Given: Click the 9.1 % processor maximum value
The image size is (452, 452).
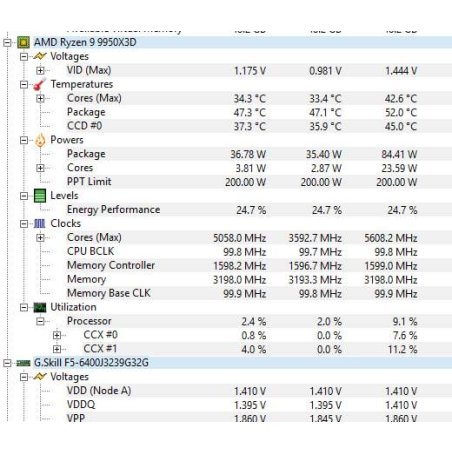Looking at the screenshot, I should [405, 322].
